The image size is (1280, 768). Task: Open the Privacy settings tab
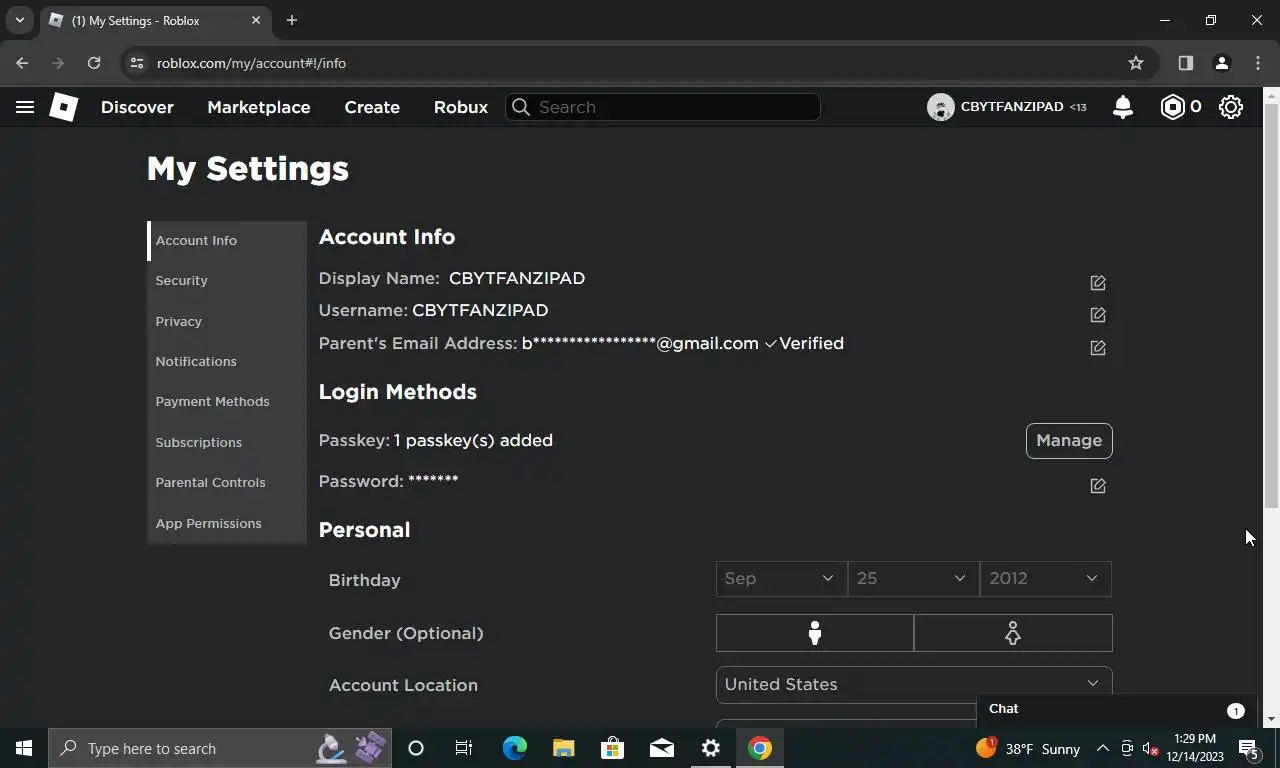pyautogui.click(x=227, y=321)
